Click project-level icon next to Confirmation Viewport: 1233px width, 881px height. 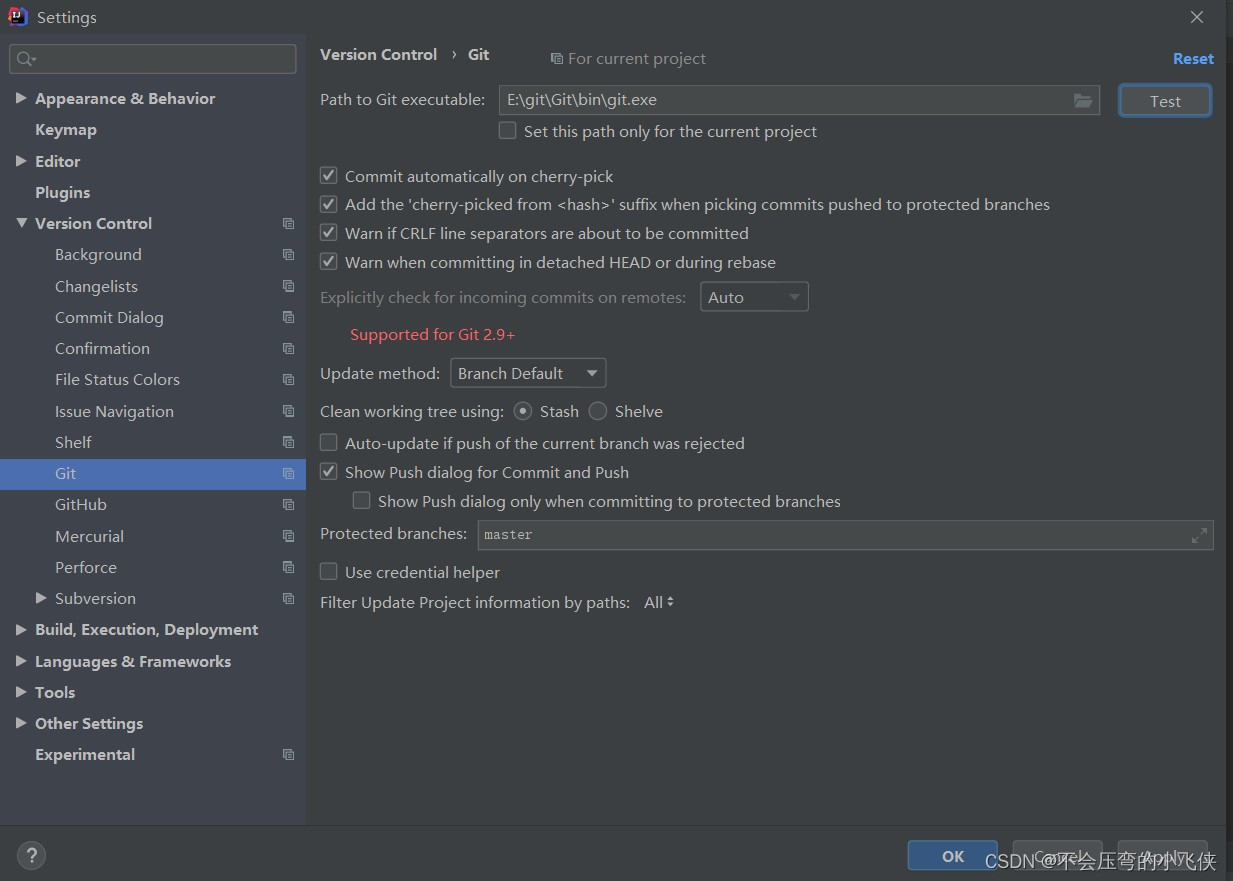(x=288, y=349)
